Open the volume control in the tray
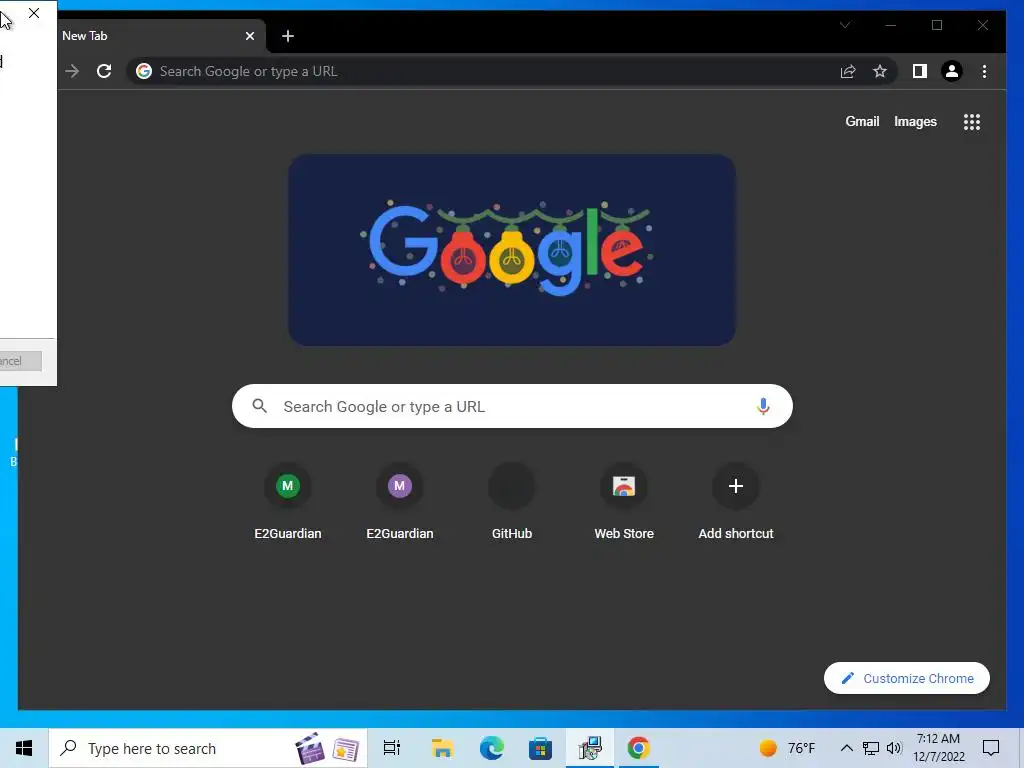Image resolution: width=1024 pixels, height=768 pixels. tap(894, 748)
